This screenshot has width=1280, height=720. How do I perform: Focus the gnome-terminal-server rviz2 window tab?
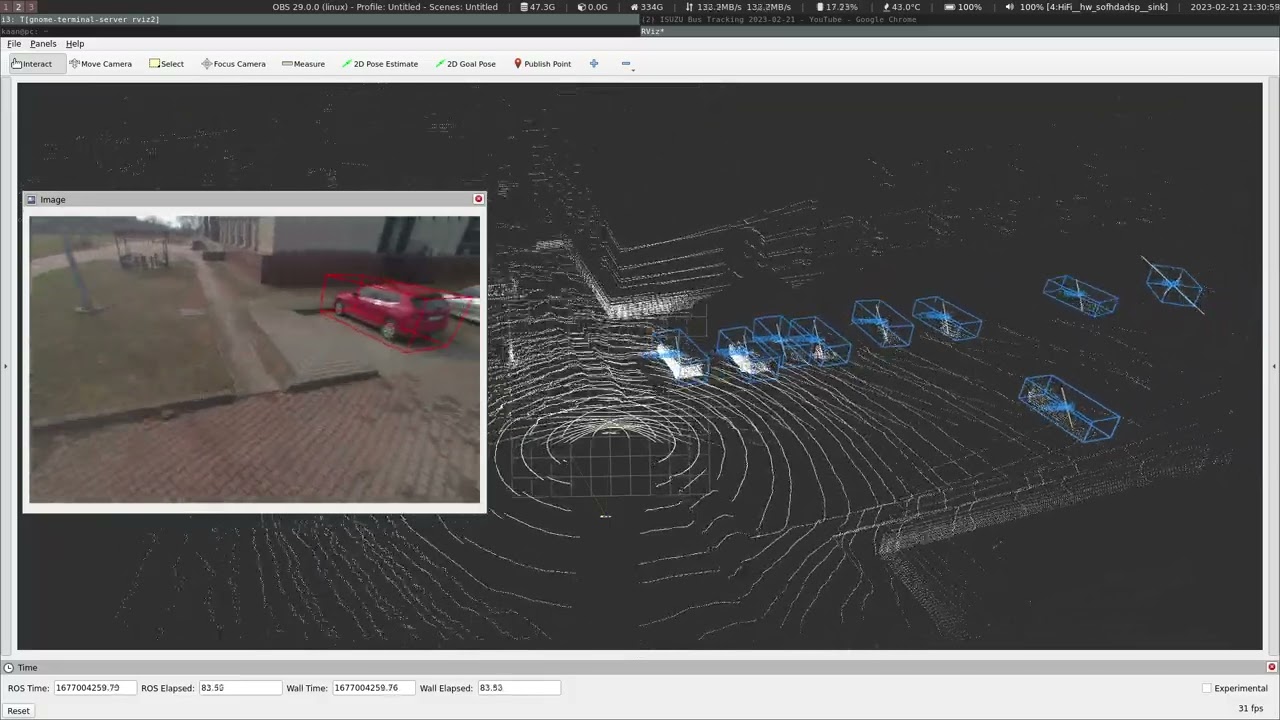320,19
